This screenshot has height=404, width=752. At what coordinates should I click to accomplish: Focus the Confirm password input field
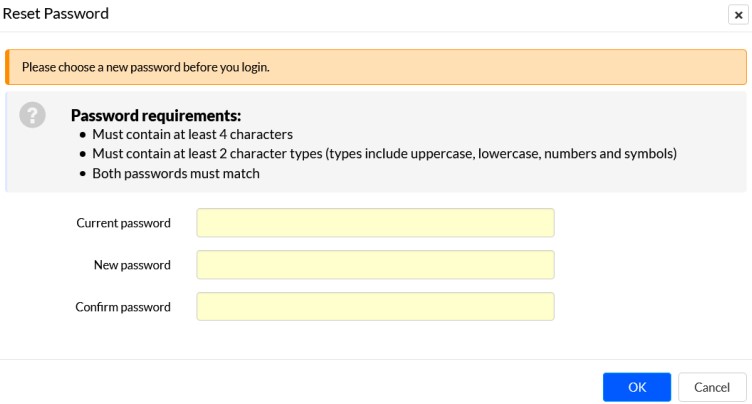point(376,307)
